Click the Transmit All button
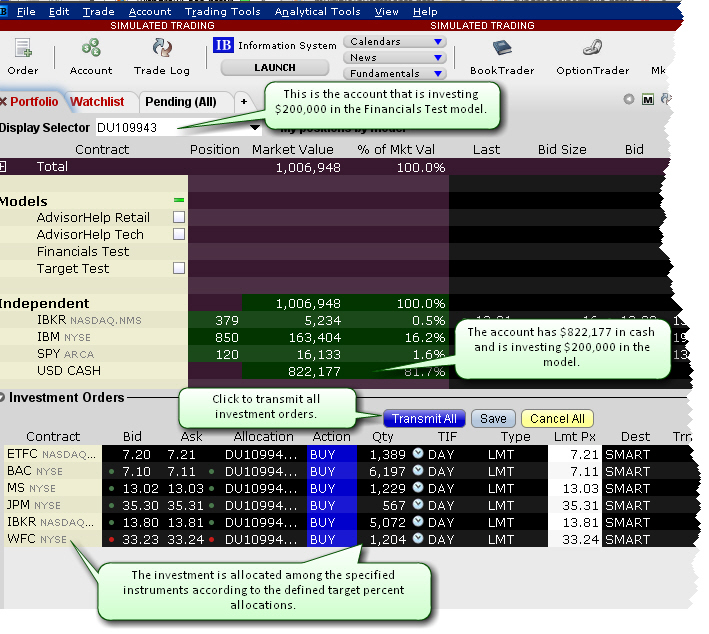Viewport: 709px width, 634px height. point(424,419)
